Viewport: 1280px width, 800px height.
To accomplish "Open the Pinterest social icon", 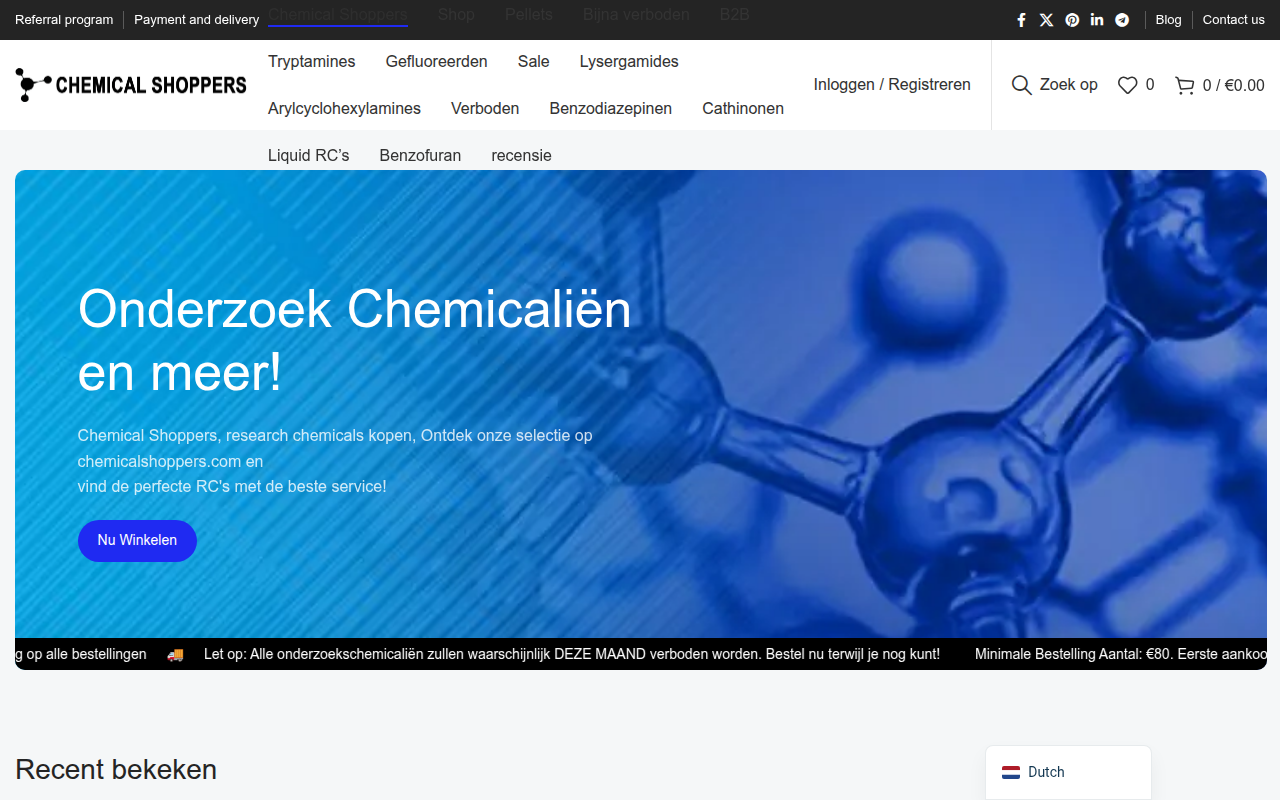I will coord(1072,20).
